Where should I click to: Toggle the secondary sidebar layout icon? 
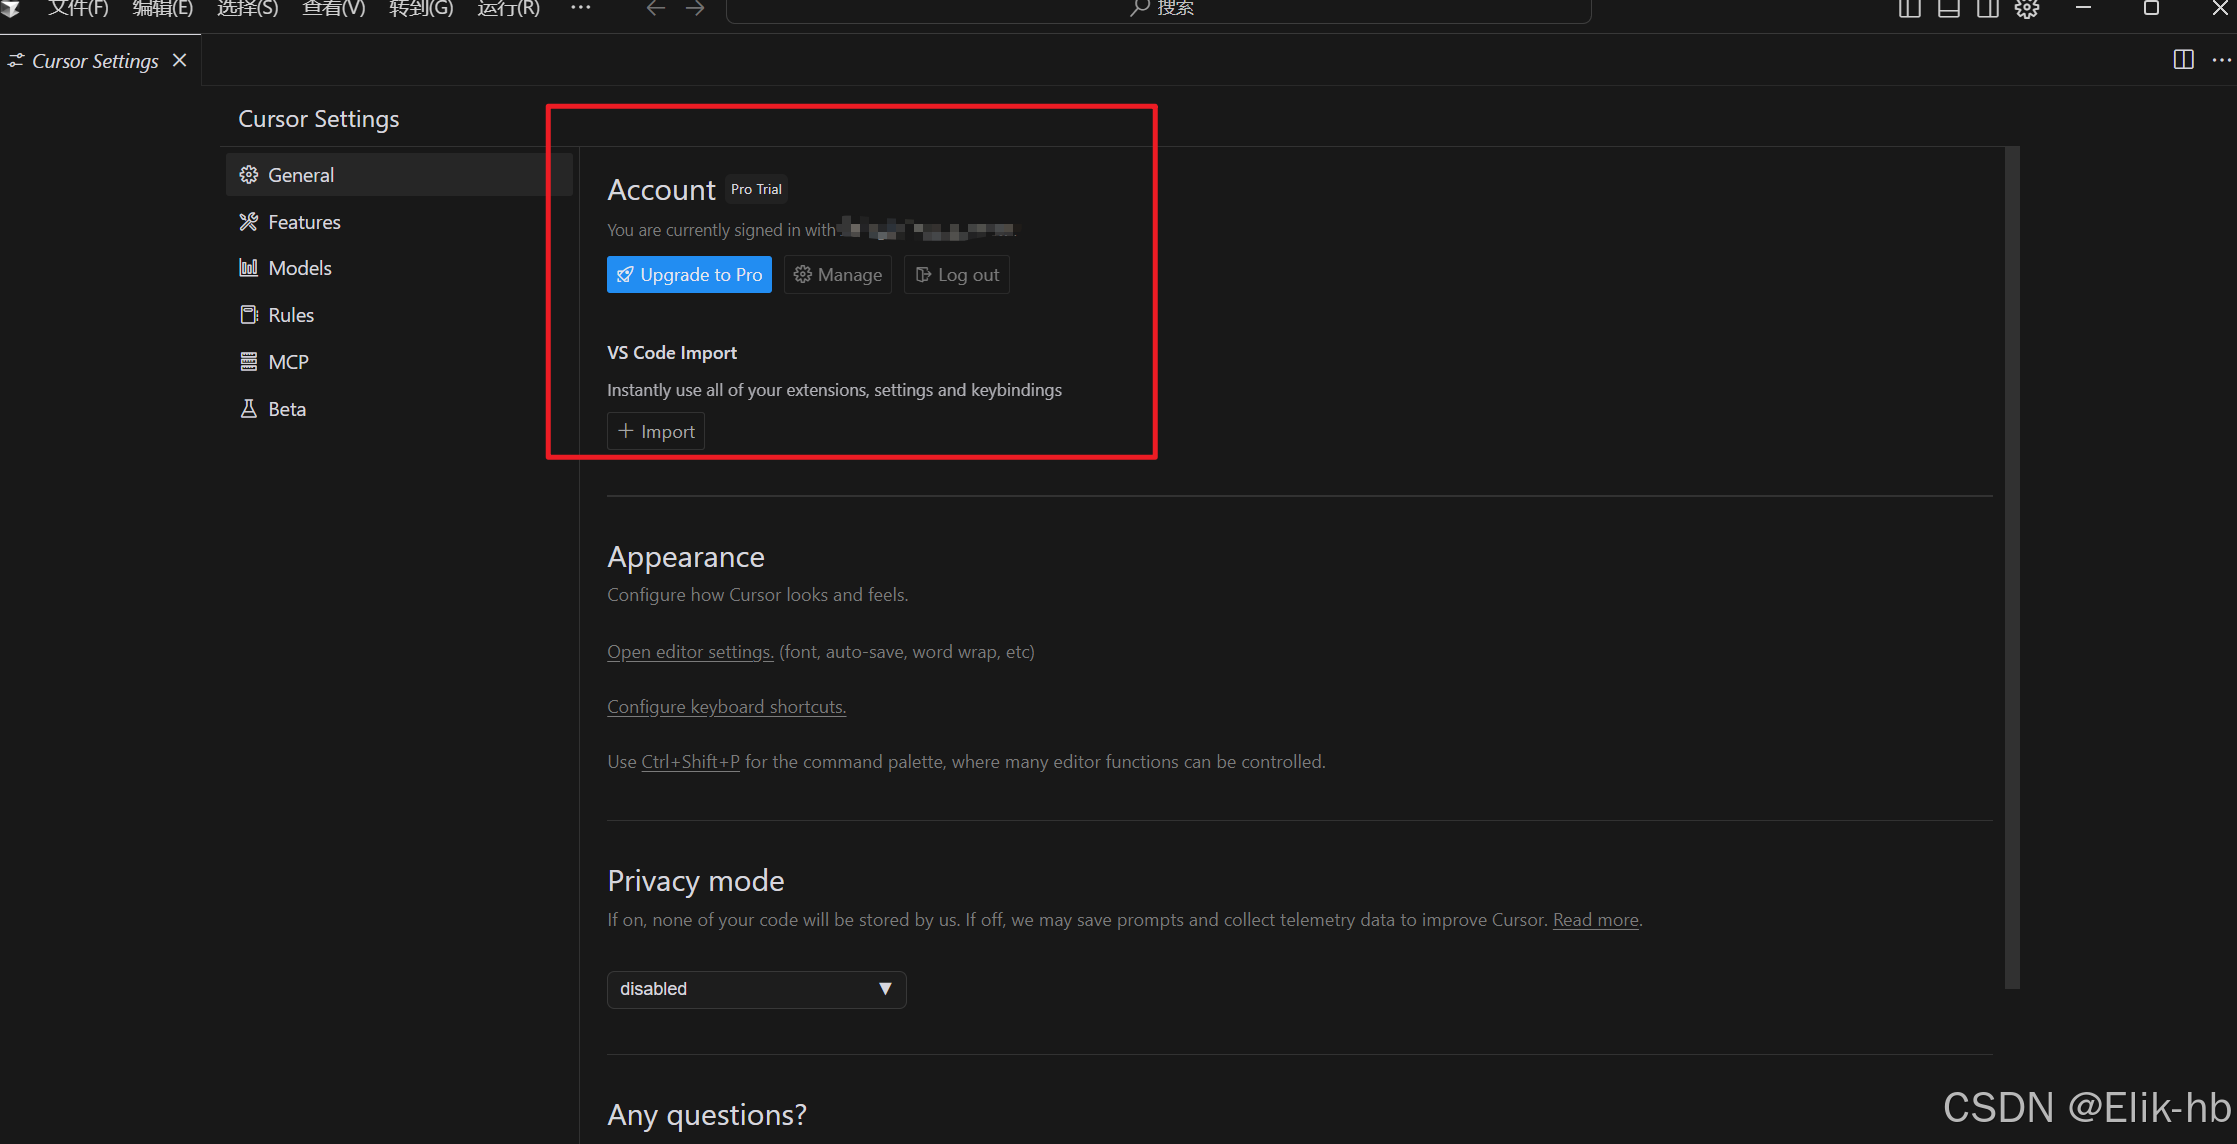[x=1987, y=9]
